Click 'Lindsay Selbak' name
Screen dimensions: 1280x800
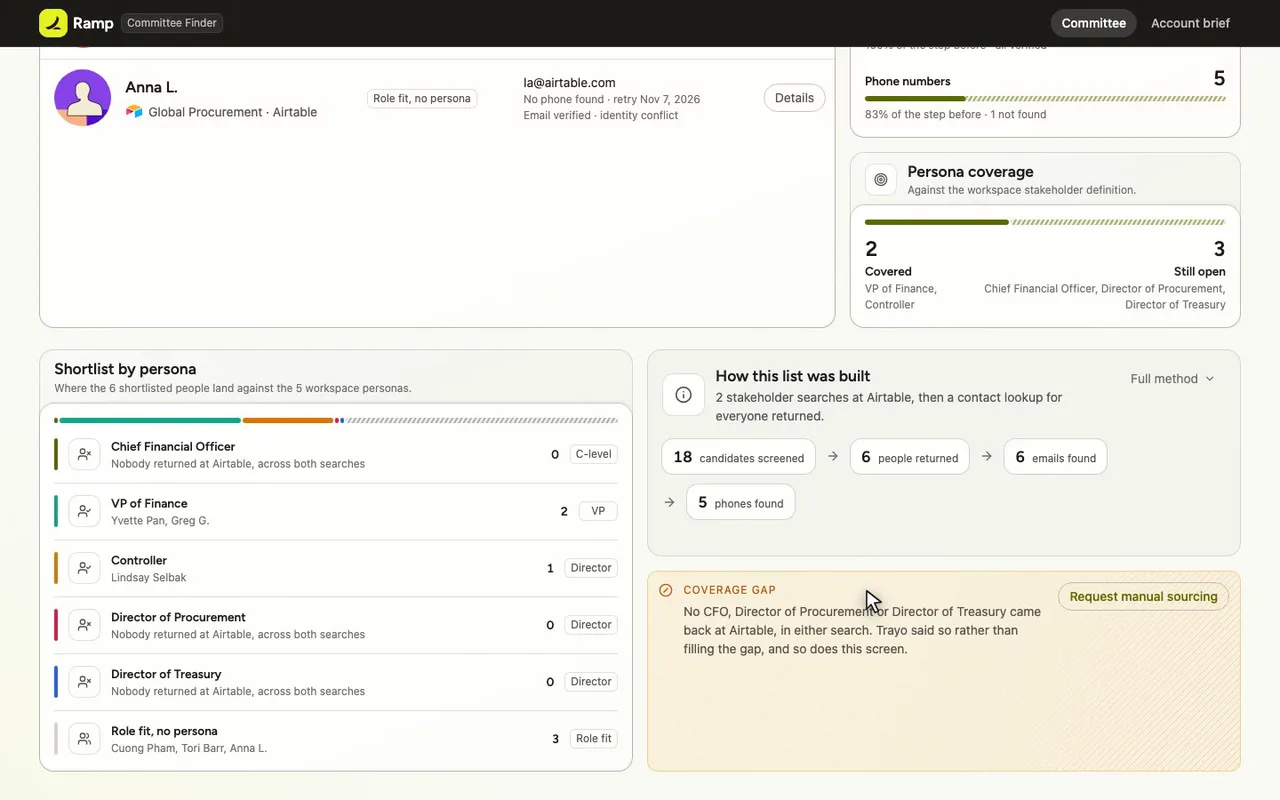[x=149, y=578]
